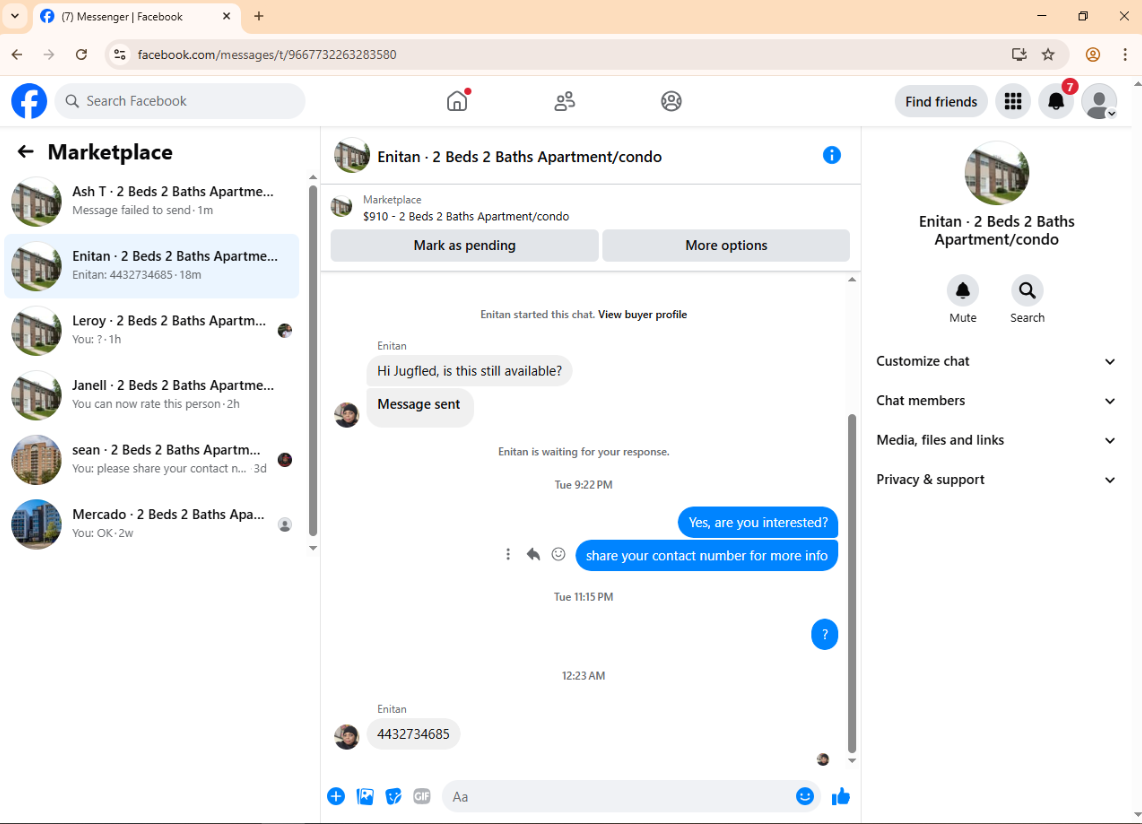The height and width of the screenshot is (824, 1142).
Task: Mute this conversation with bell icon
Action: [962, 291]
